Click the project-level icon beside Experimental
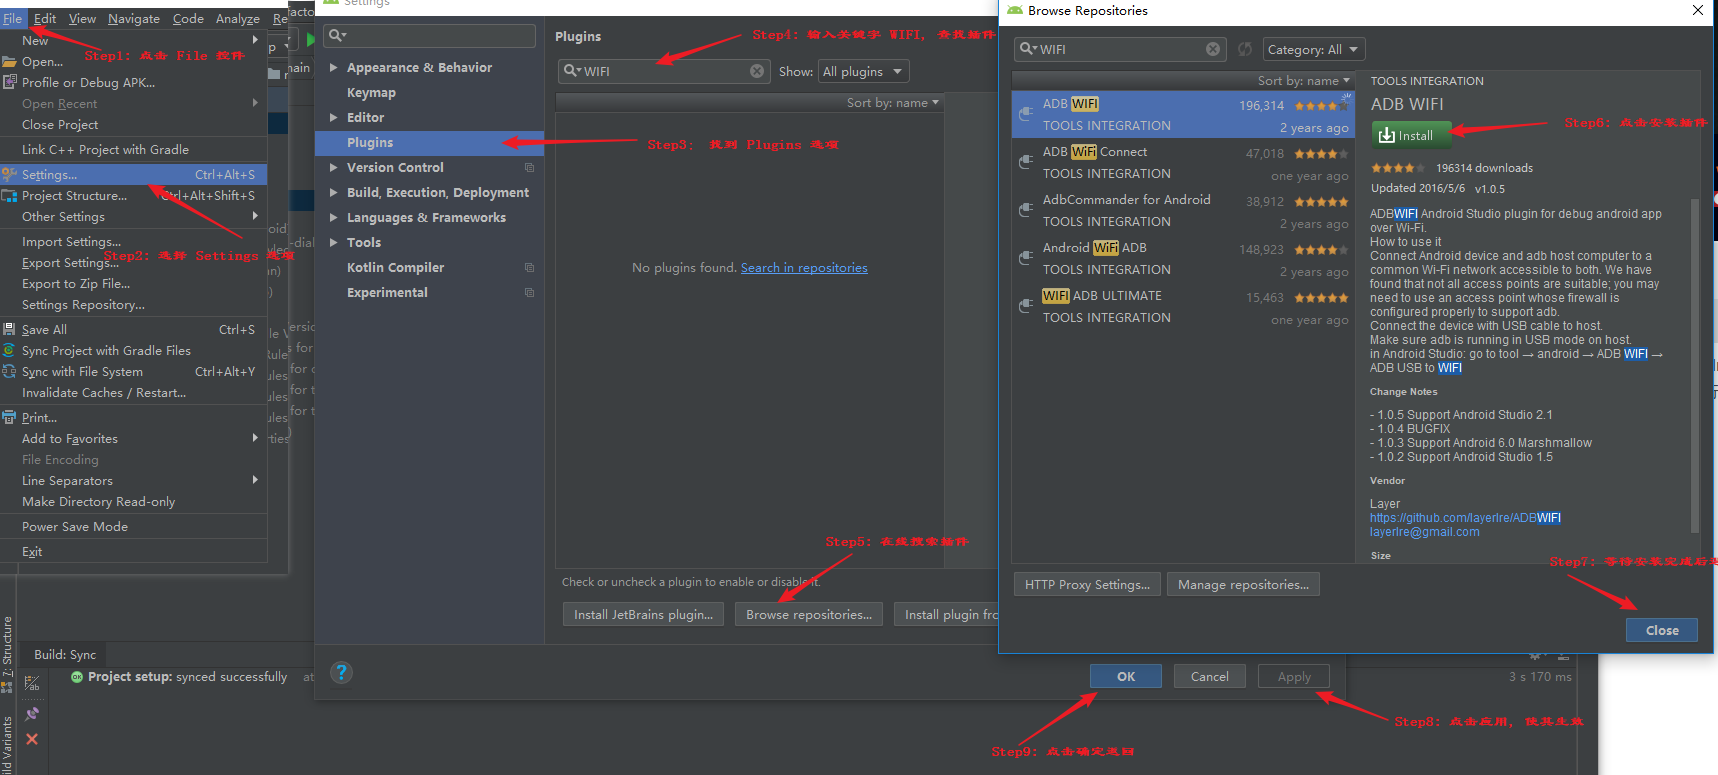 click(529, 293)
